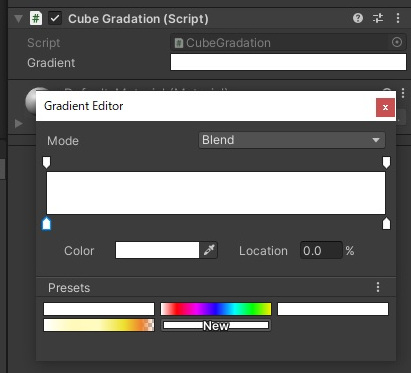Click the material preview sphere icon
The width and height of the screenshot is (411, 373).
31,100
